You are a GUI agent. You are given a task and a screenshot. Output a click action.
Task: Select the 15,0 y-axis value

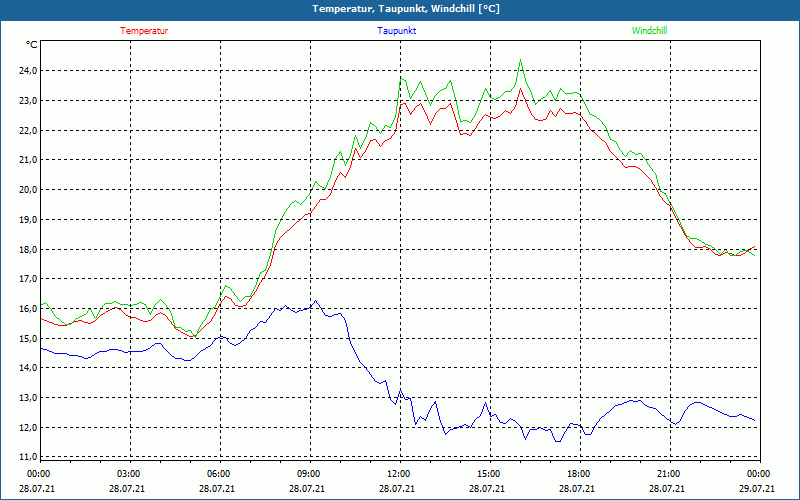[29, 339]
